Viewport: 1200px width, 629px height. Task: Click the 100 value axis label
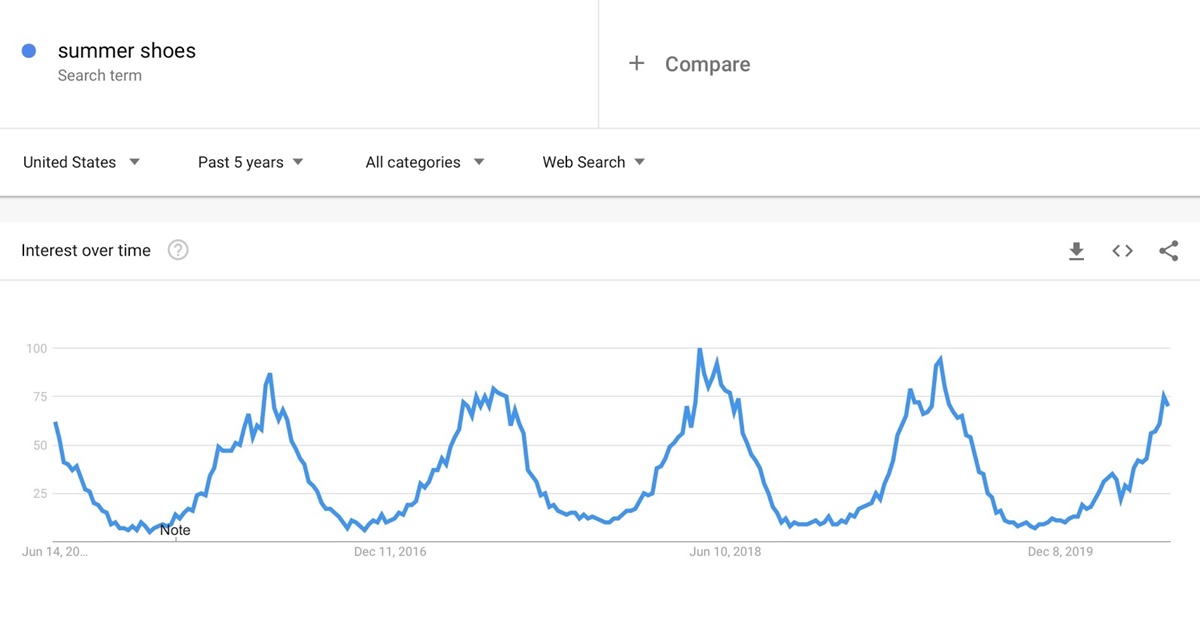click(37, 348)
